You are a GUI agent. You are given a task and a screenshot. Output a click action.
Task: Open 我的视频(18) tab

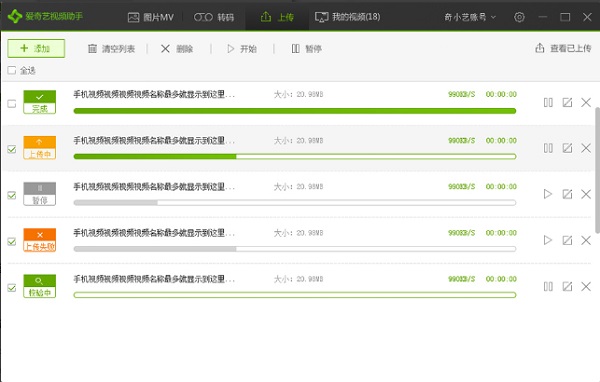(x=347, y=17)
